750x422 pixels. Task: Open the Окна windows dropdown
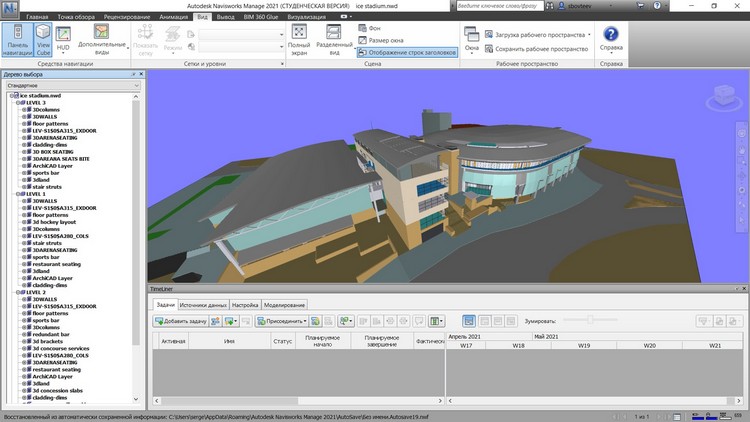pos(472,40)
